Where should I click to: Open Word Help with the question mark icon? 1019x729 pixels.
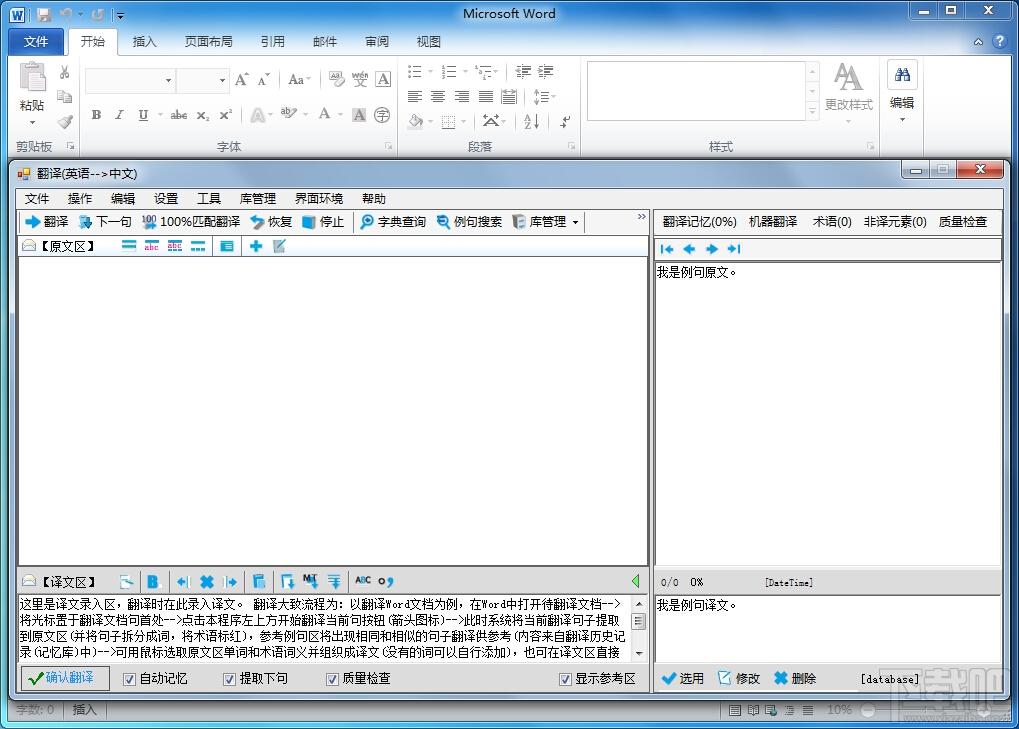pyautogui.click(x=999, y=42)
